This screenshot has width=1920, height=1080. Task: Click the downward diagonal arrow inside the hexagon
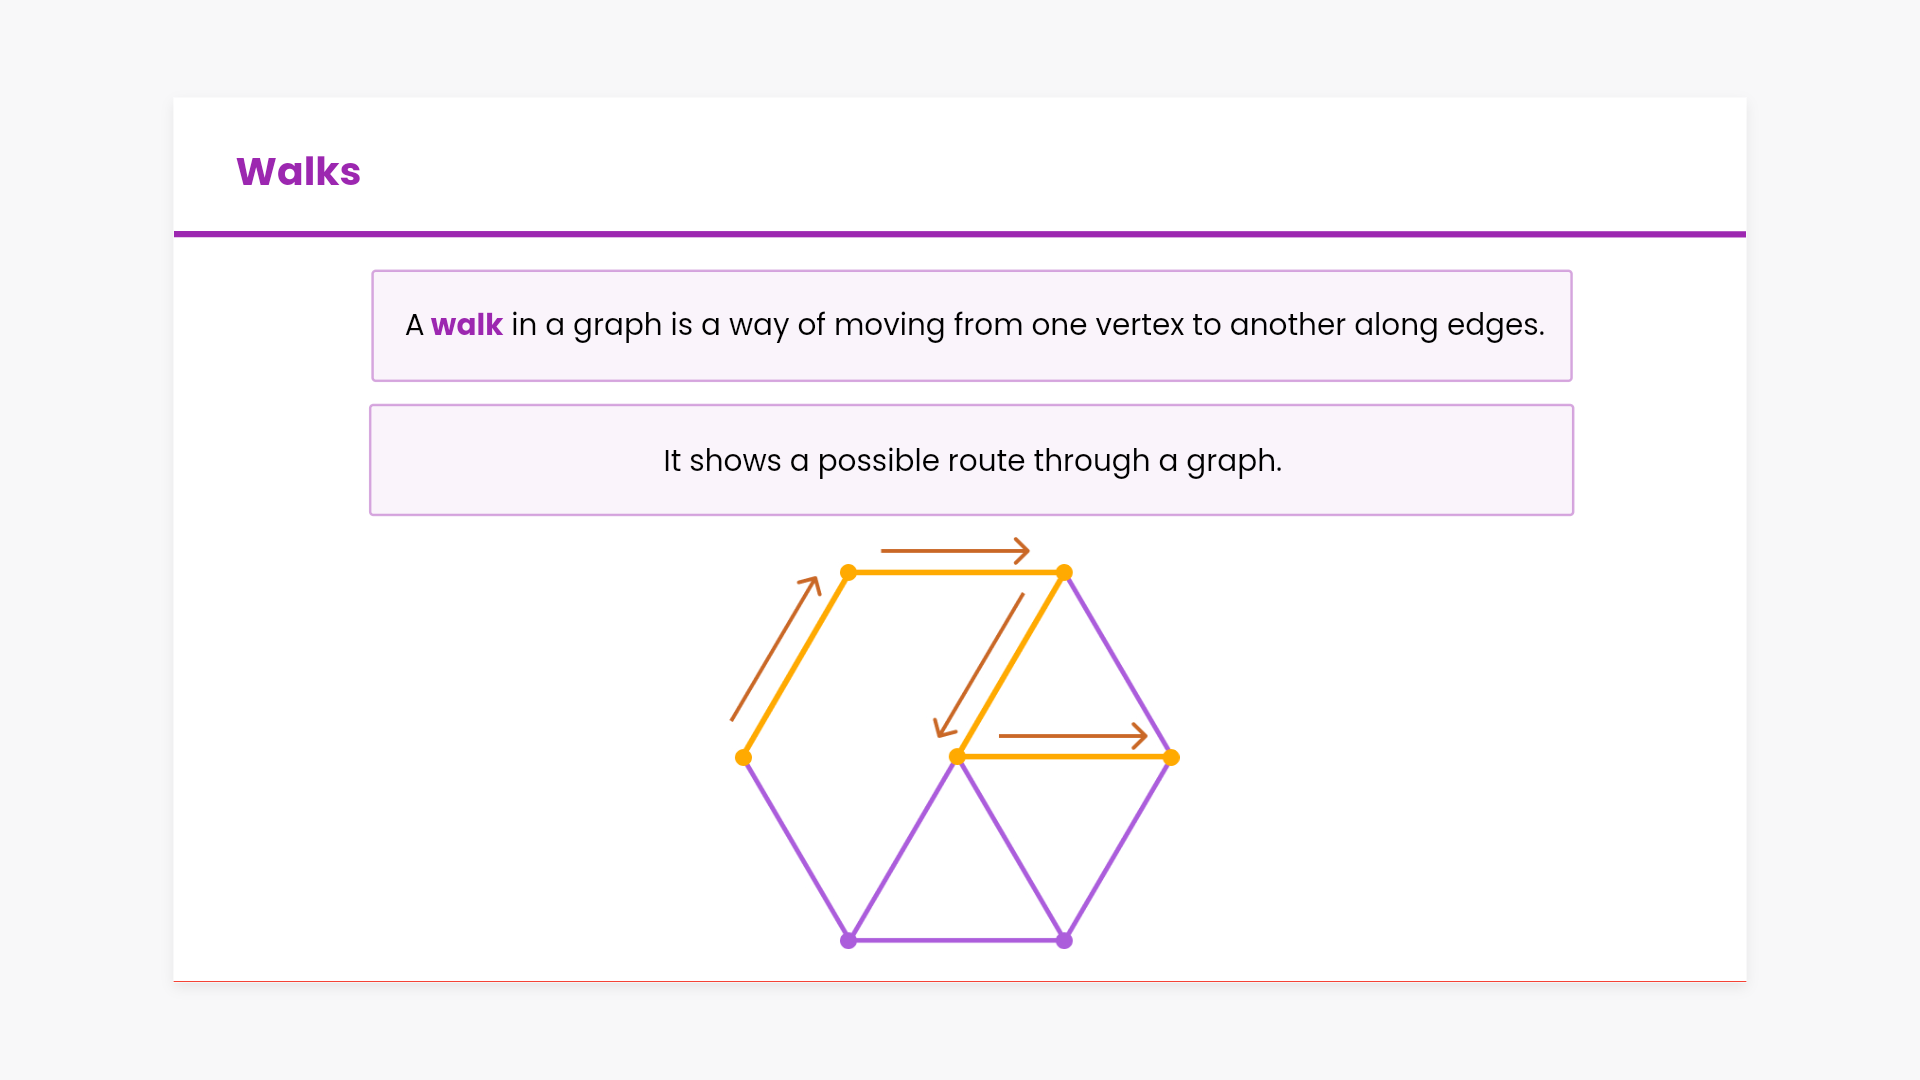coord(979,665)
